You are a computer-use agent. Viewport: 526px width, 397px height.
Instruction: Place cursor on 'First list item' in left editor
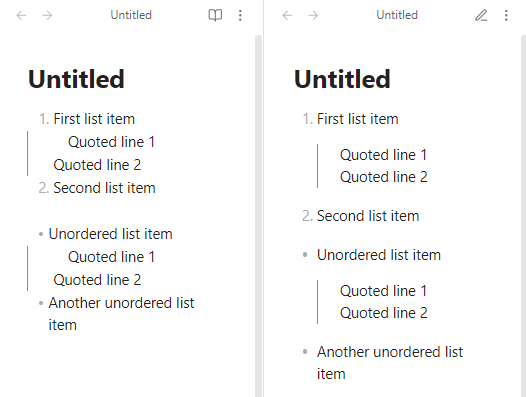click(x=94, y=119)
